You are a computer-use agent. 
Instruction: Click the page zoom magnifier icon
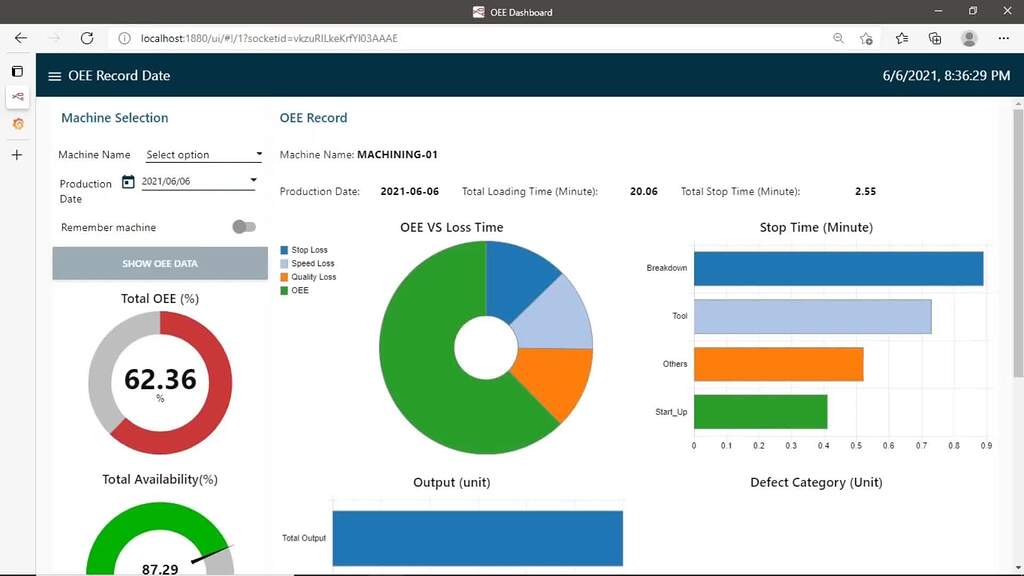click(838, 38)
